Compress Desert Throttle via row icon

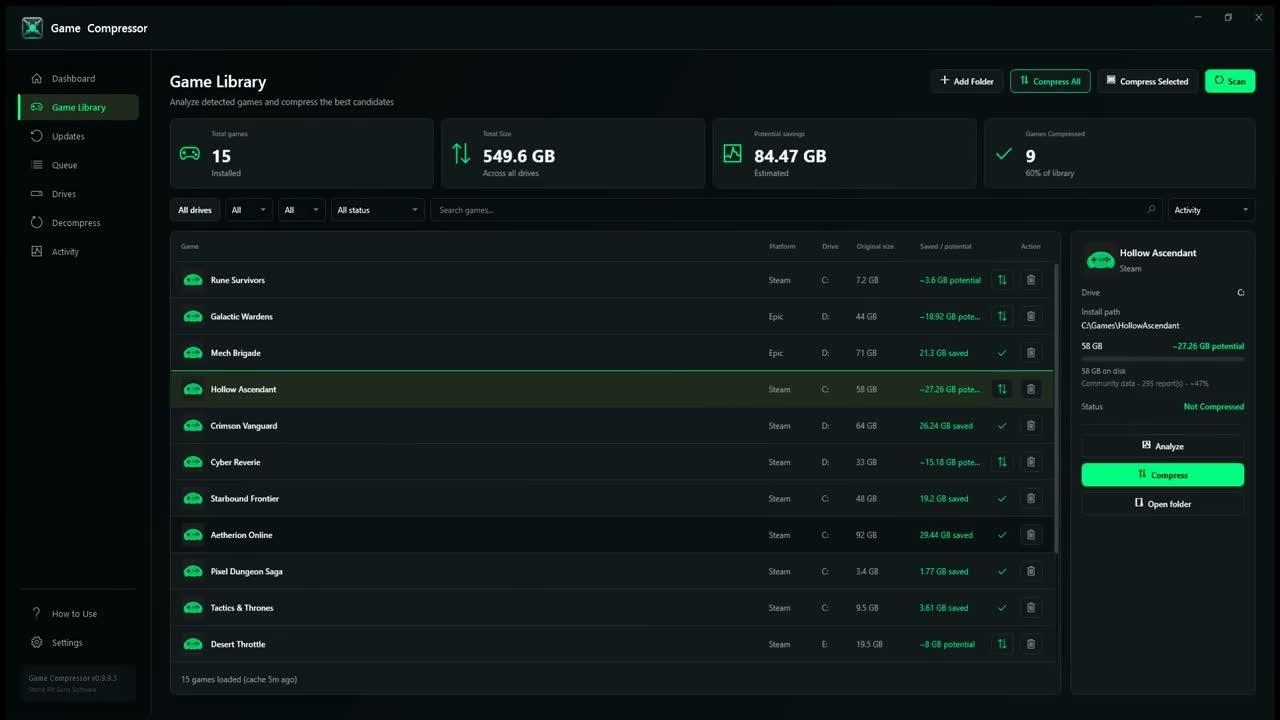coord(1002,644)
